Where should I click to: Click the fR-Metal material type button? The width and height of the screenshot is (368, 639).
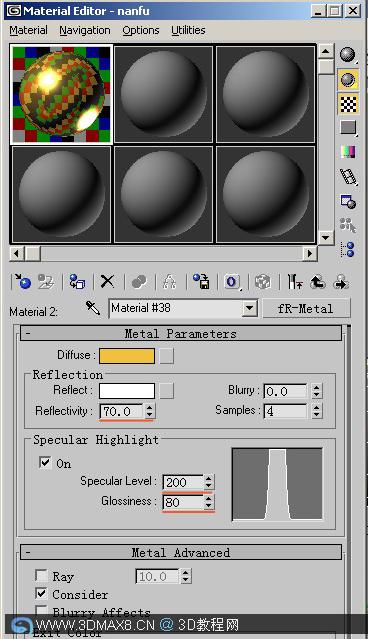point(306,308)
